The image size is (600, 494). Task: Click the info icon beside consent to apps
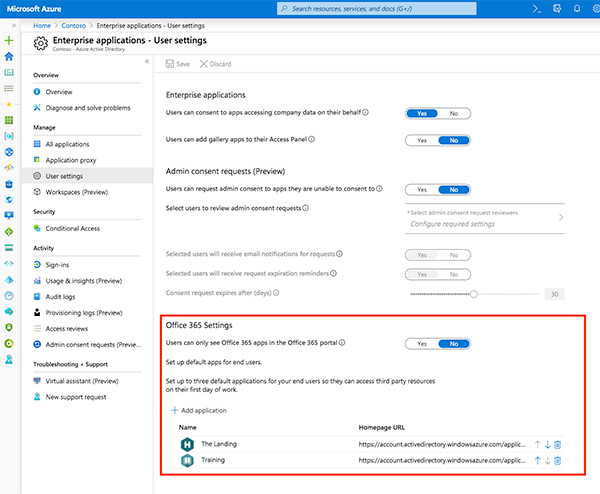[365, 112]
